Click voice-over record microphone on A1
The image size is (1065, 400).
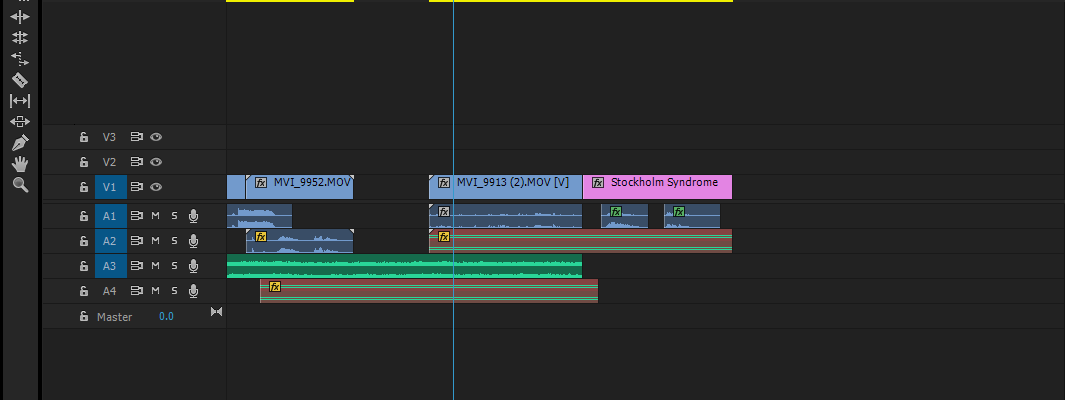194,216
